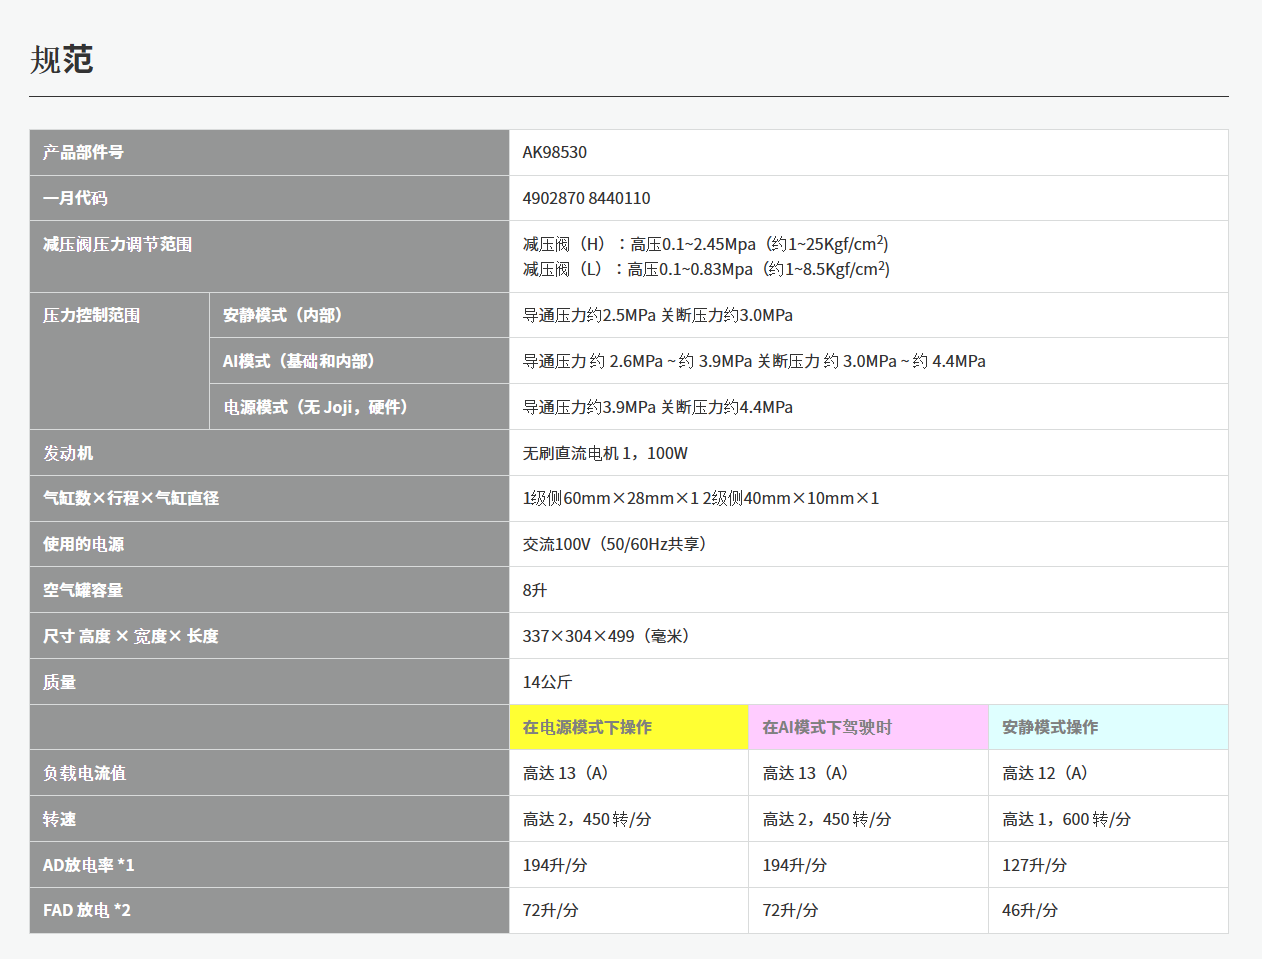Image resolution: width=1262 pixels, height=959 pixels.
Task: Click 高达 2，450转/分 in power mode column
Action: (587, 819)
